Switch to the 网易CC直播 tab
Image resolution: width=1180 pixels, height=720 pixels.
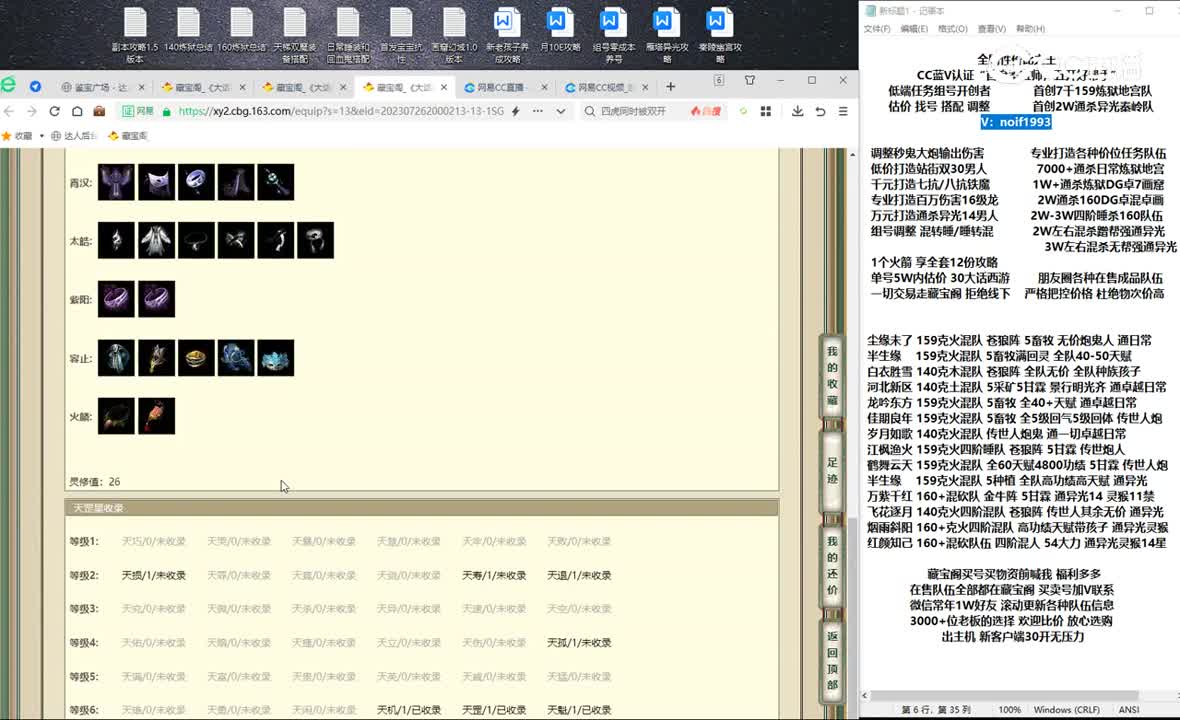(x=505, y=87)
